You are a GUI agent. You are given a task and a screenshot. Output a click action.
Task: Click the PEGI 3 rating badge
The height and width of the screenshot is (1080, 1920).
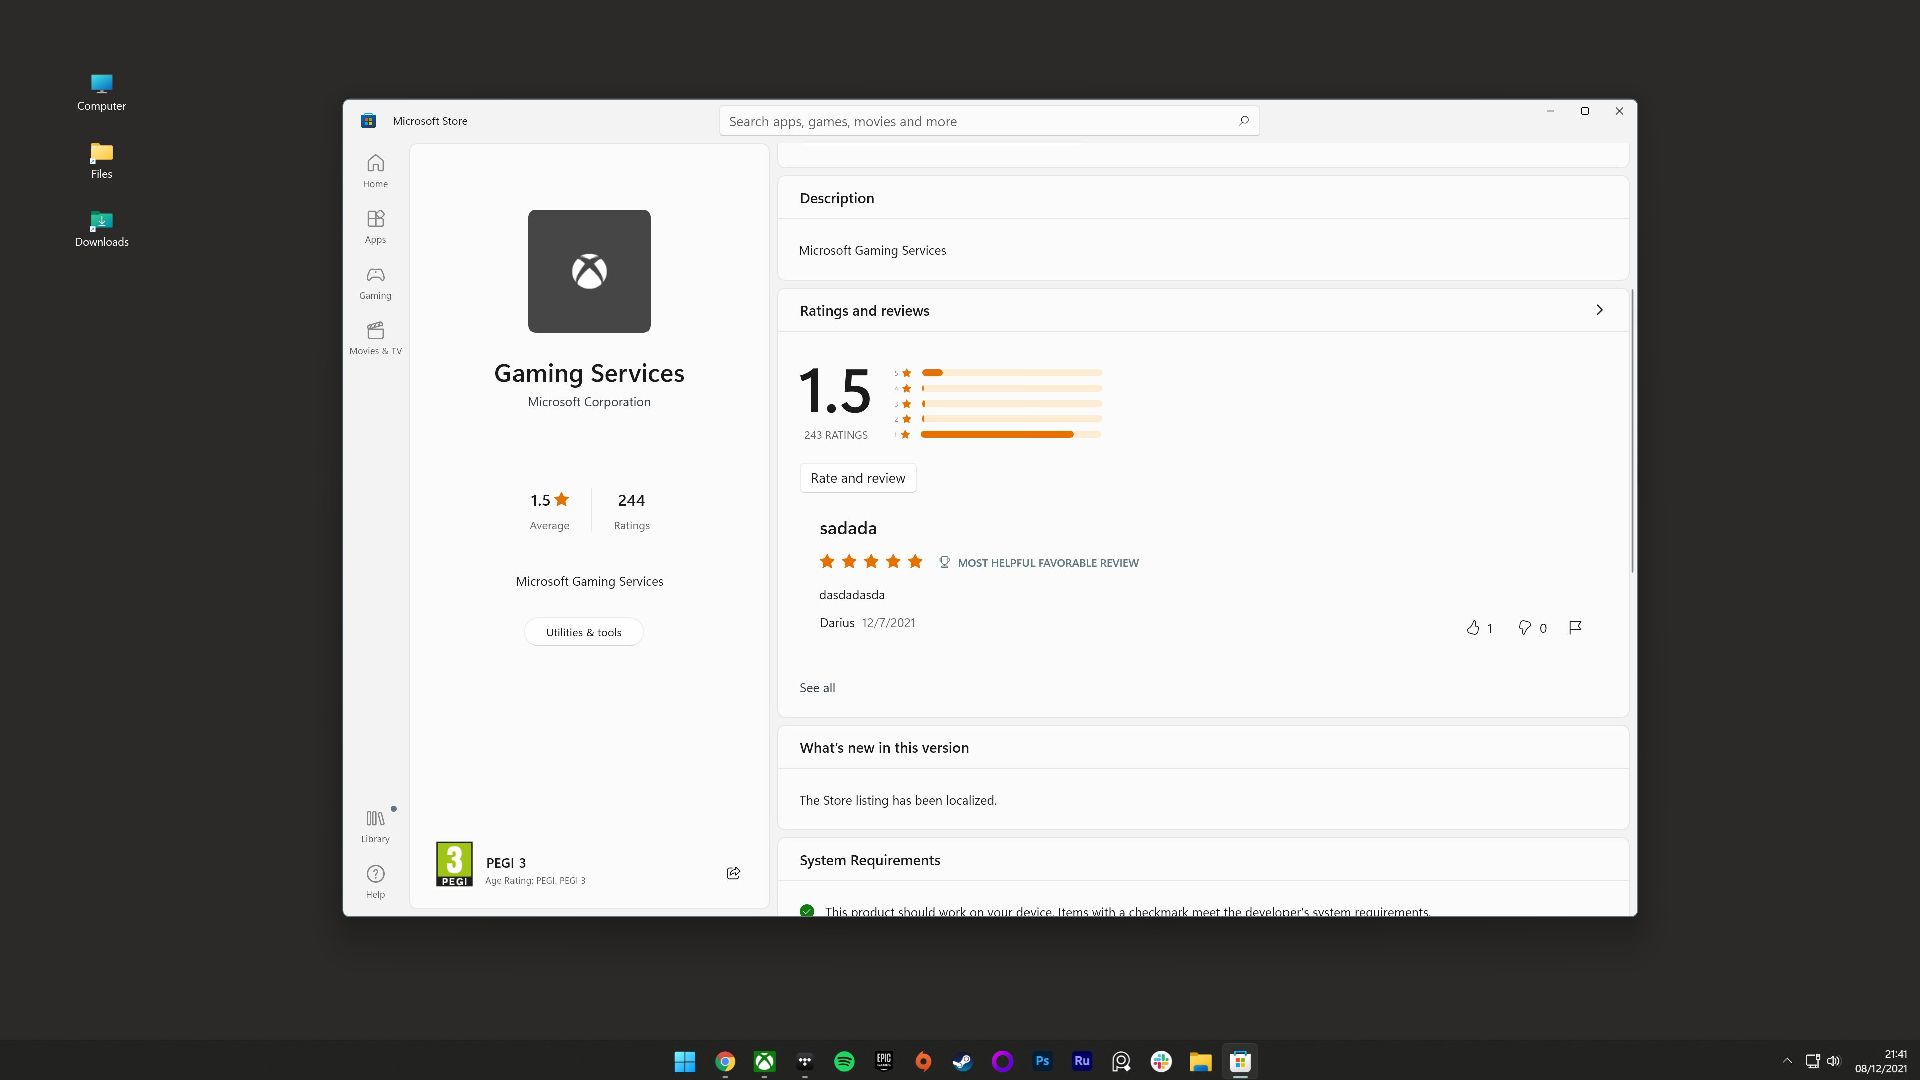(454, 864)
